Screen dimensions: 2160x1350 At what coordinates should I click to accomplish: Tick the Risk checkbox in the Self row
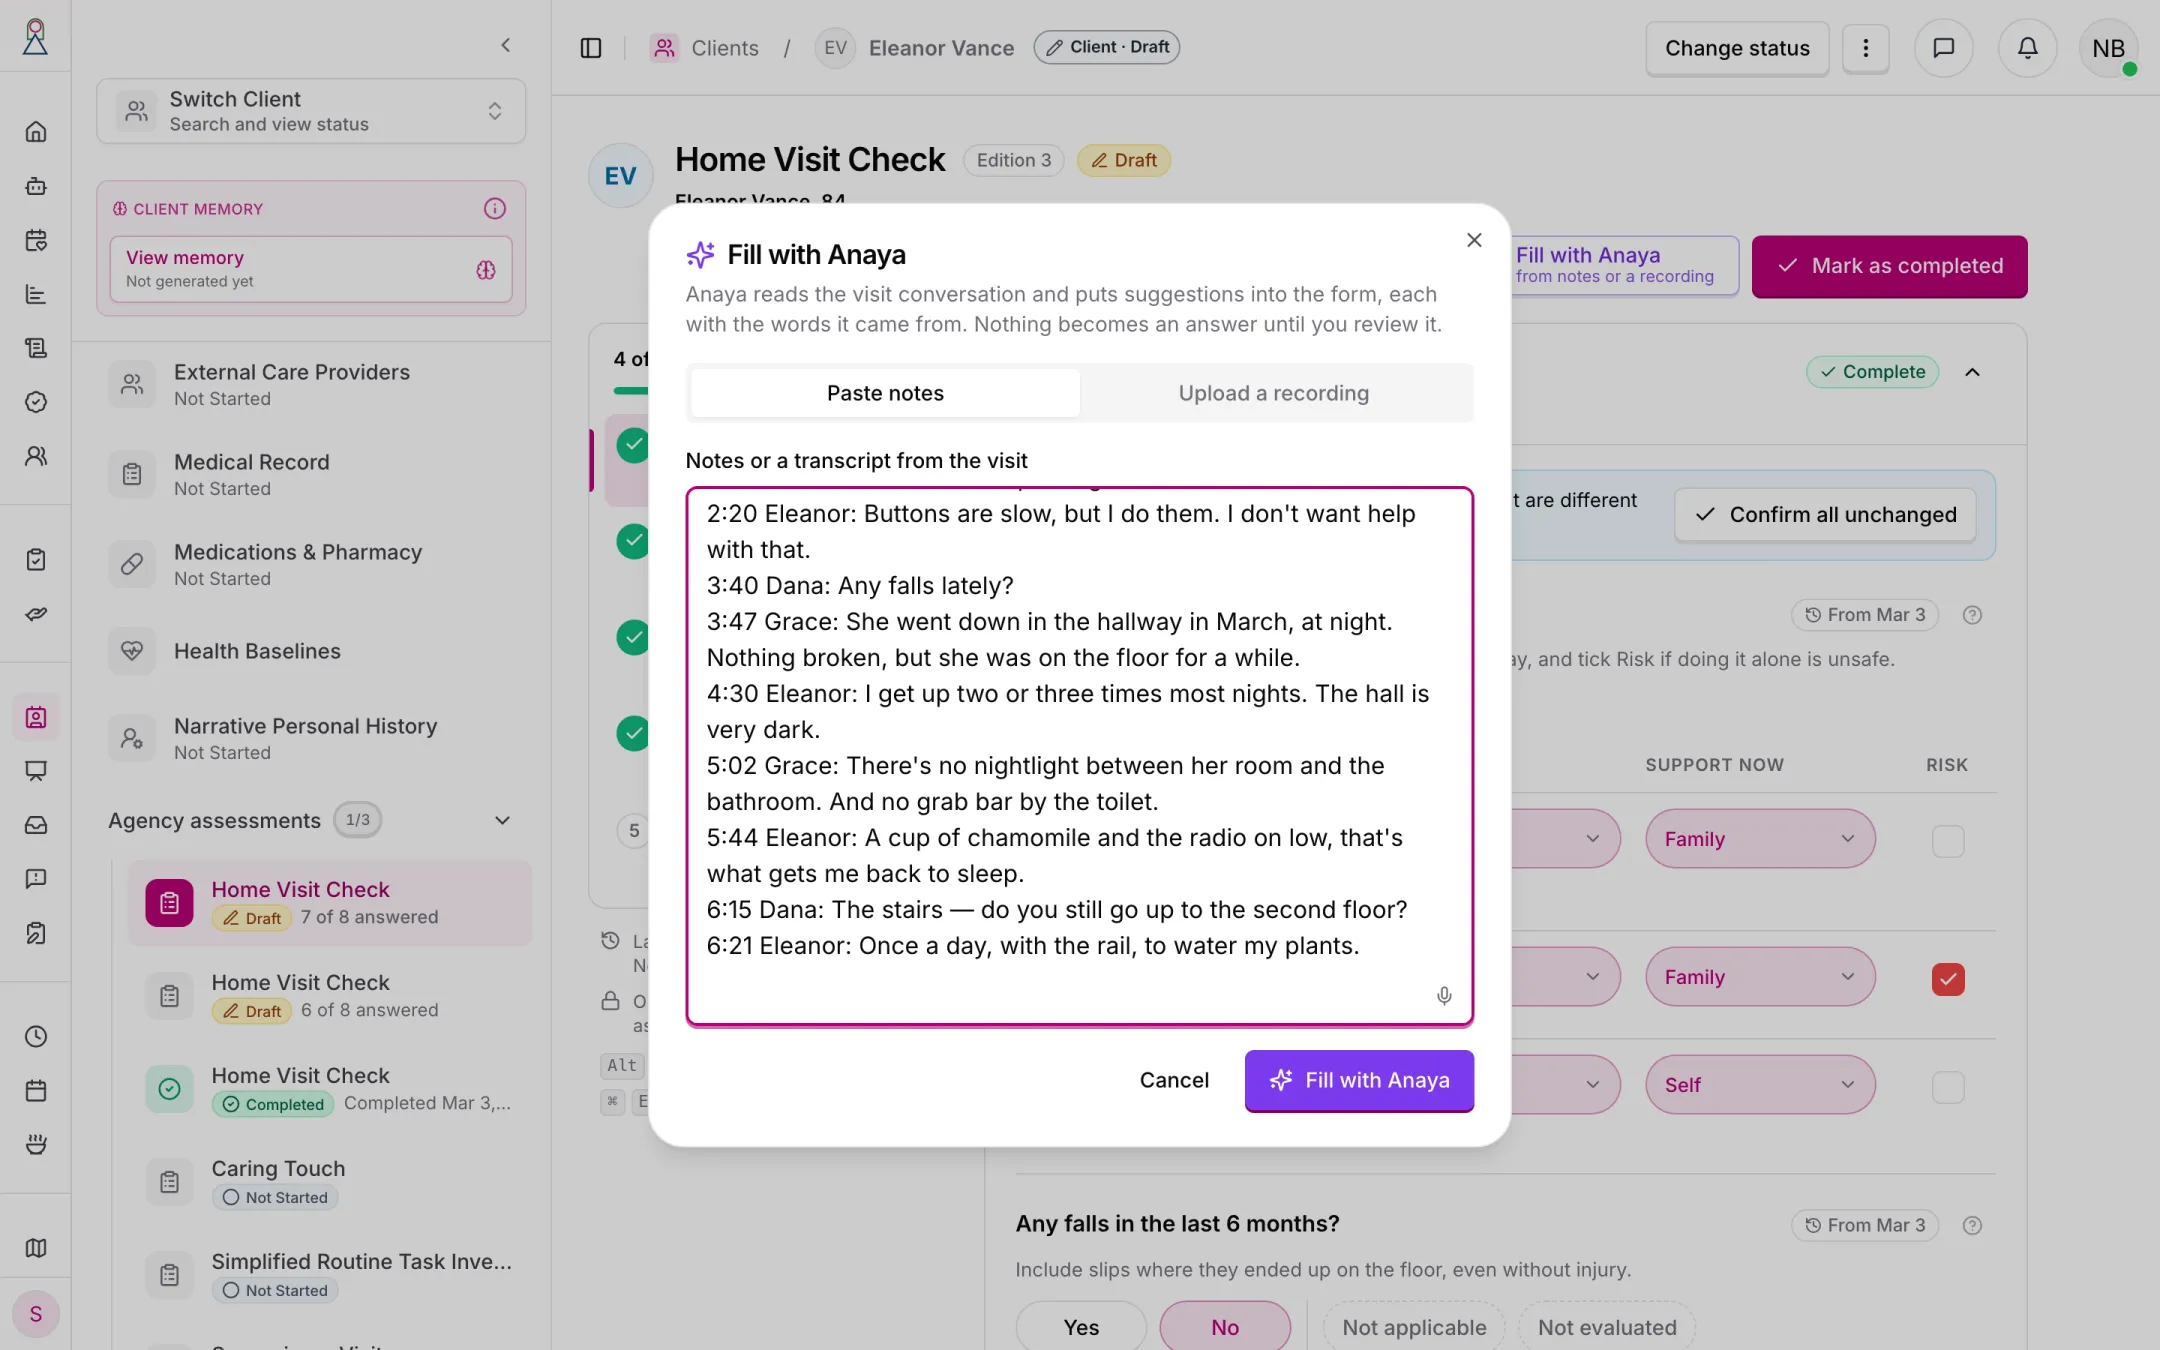pyautogui.click(x=1948, y=1087)
